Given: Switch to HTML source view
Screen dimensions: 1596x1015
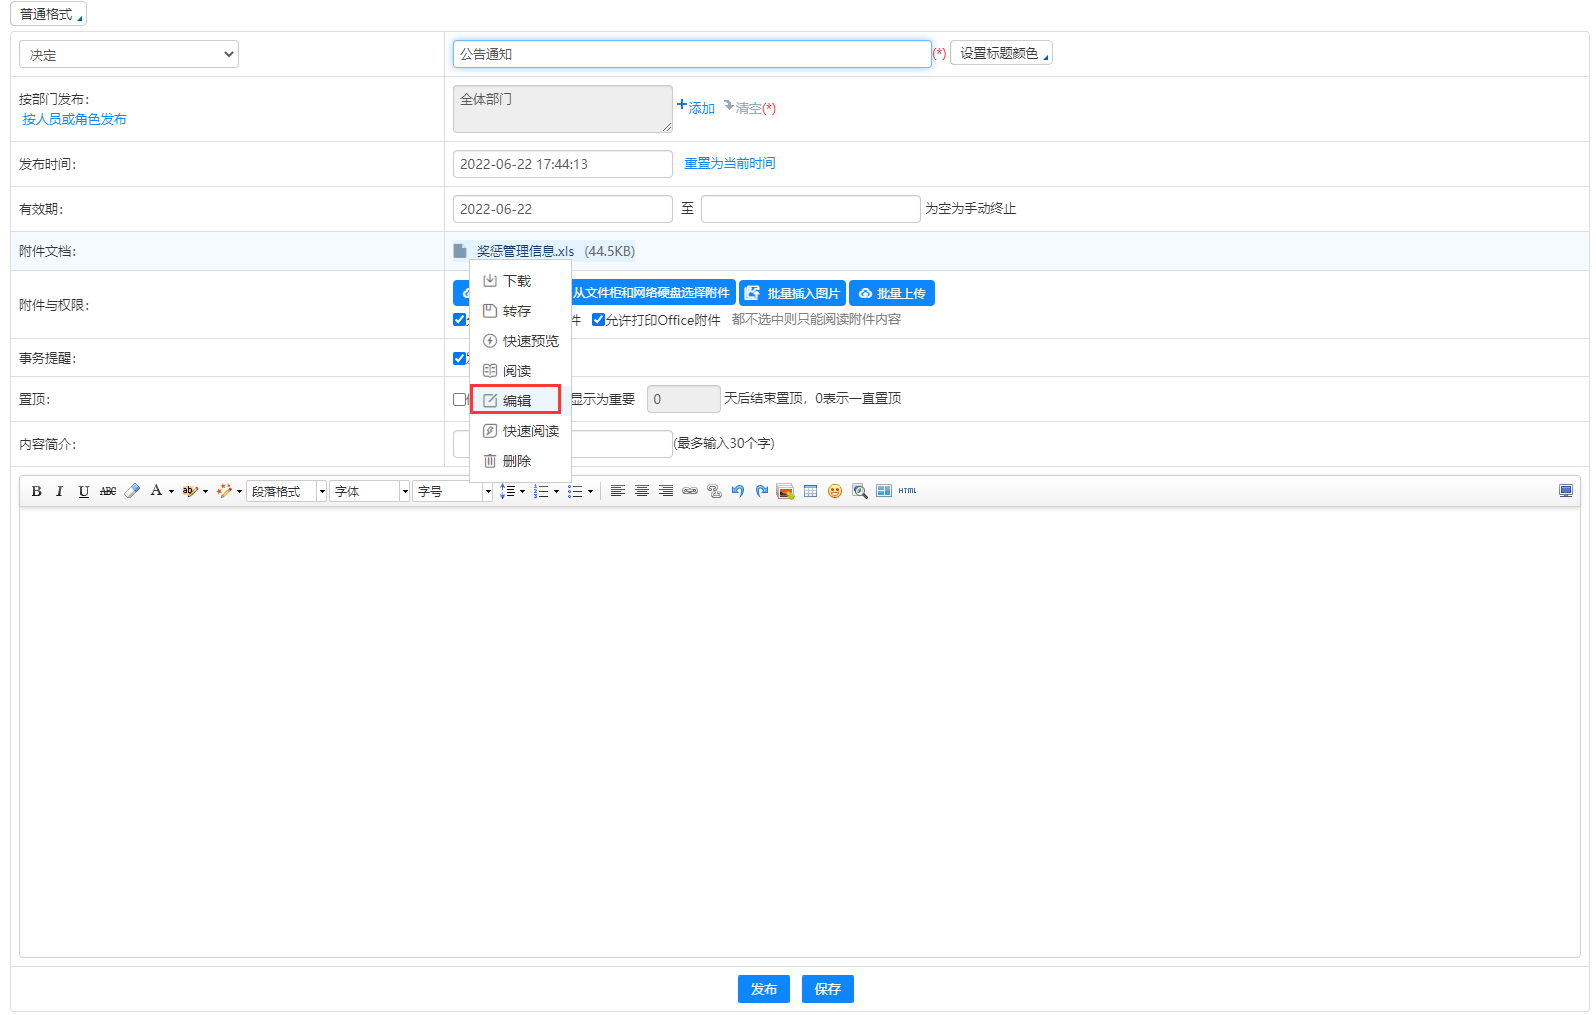Looking at the screenshot, I should pos(907,491).
